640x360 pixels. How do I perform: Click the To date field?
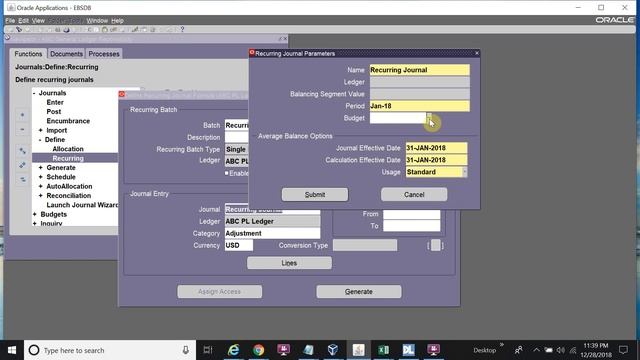(x=411, y=226)
